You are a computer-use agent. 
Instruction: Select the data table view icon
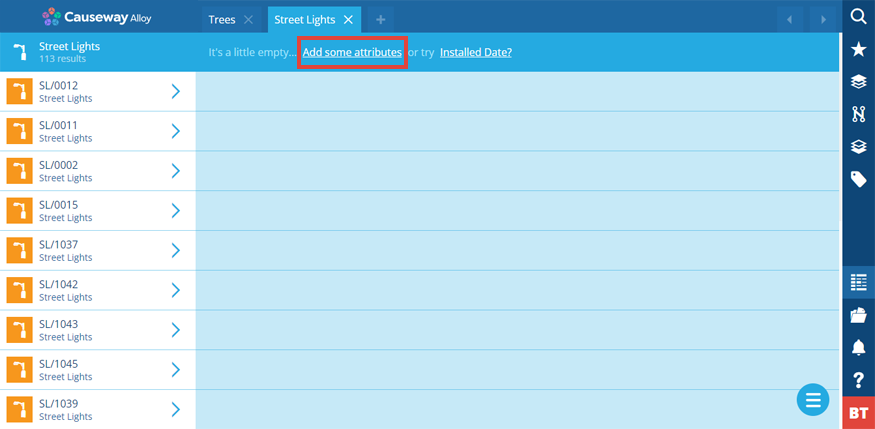[858, 282]
